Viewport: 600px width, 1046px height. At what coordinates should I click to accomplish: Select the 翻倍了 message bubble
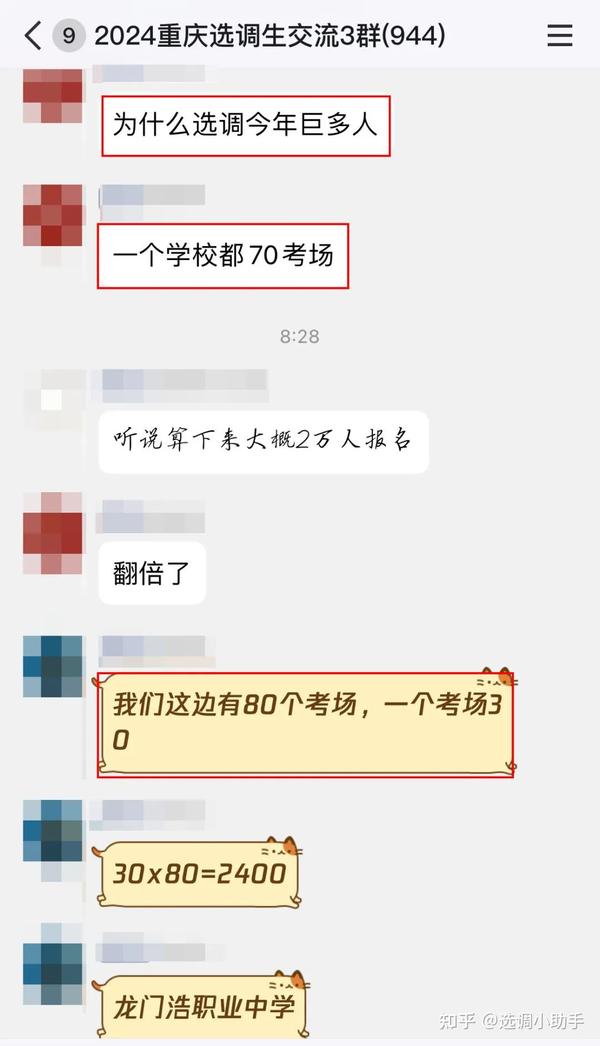[x=152, y=574]
